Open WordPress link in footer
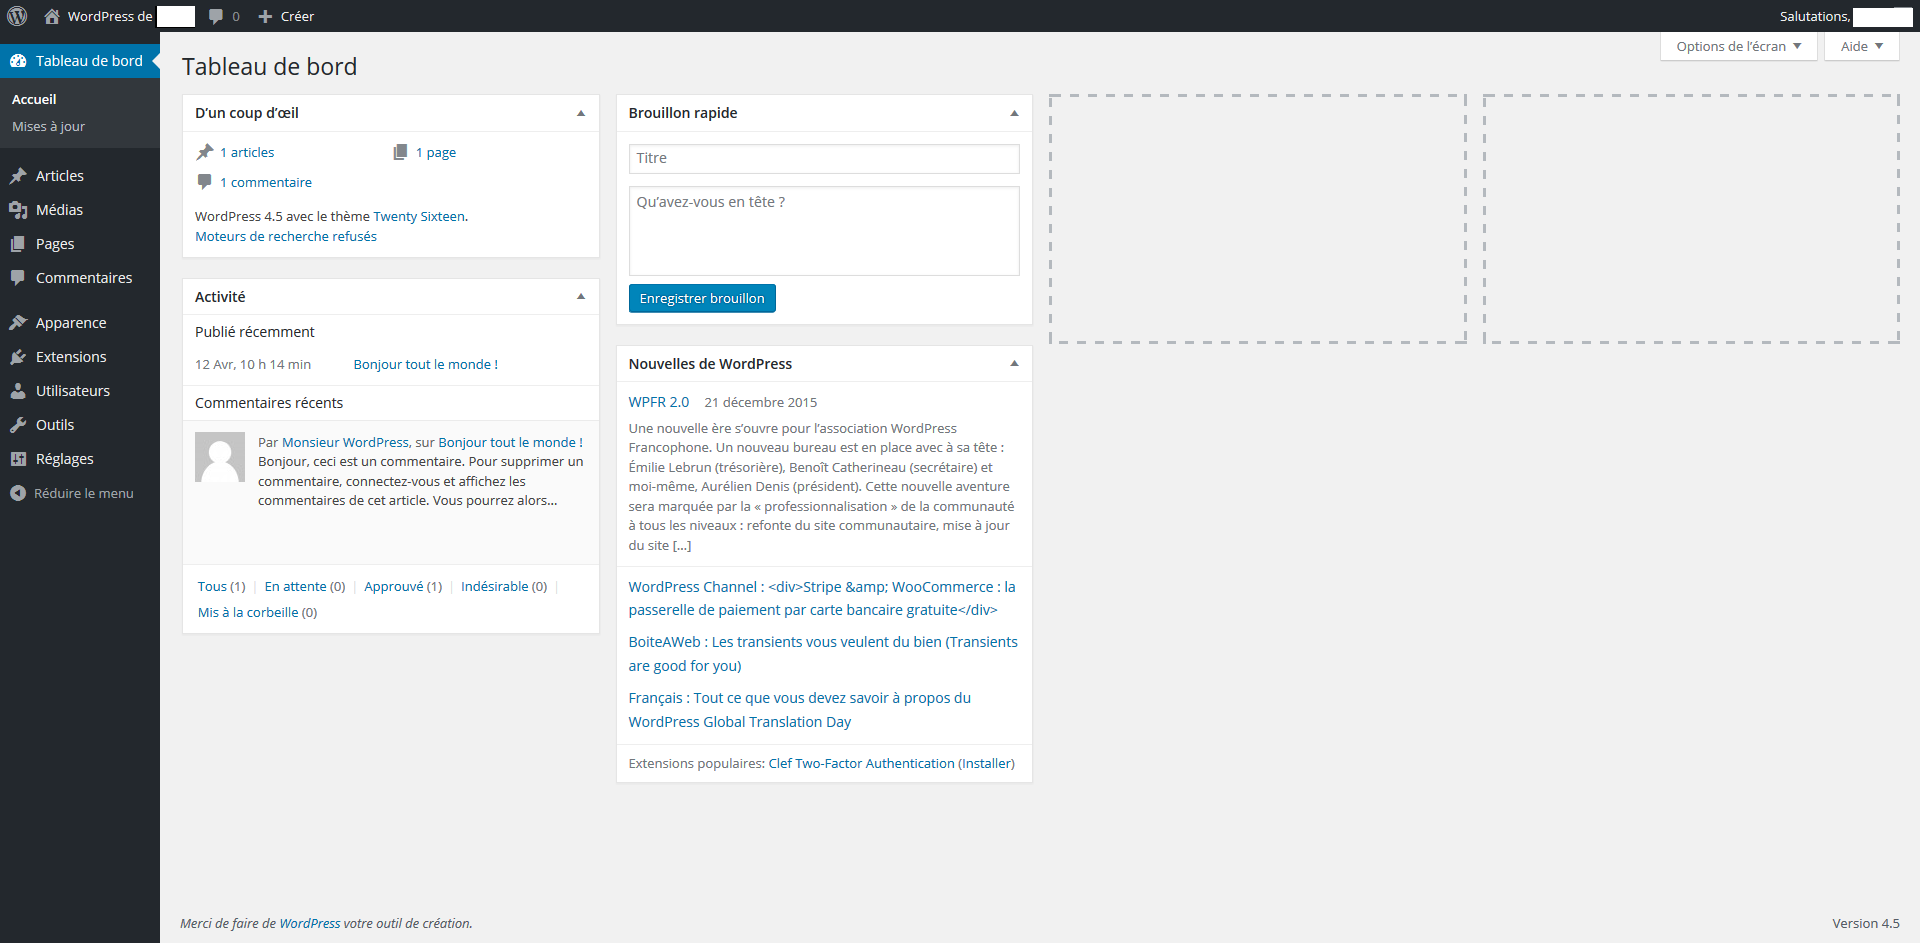 310,923
